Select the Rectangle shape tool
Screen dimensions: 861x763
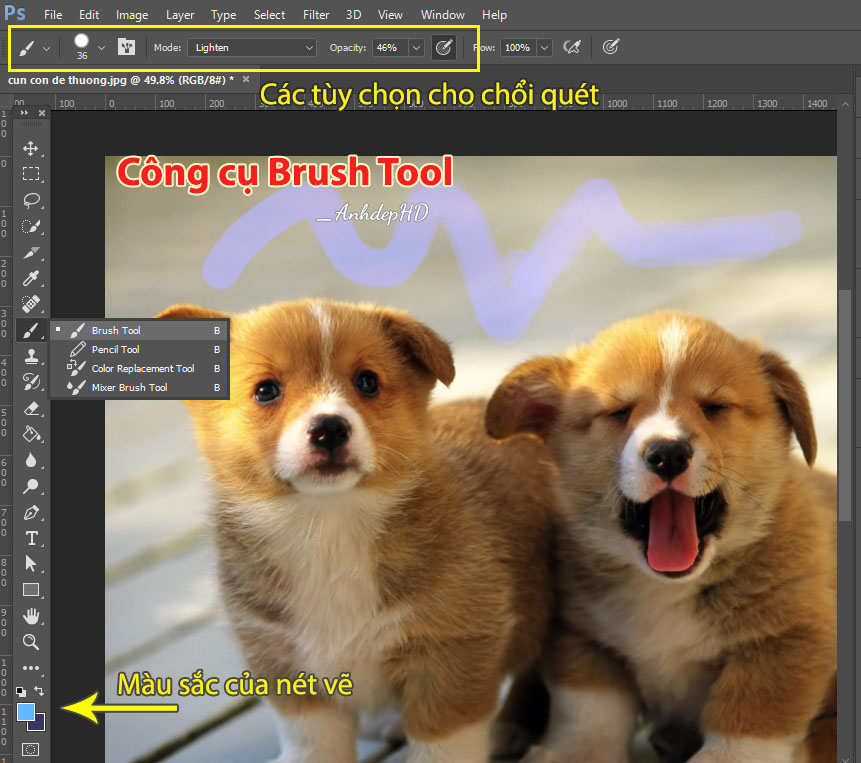coord(31,590)
